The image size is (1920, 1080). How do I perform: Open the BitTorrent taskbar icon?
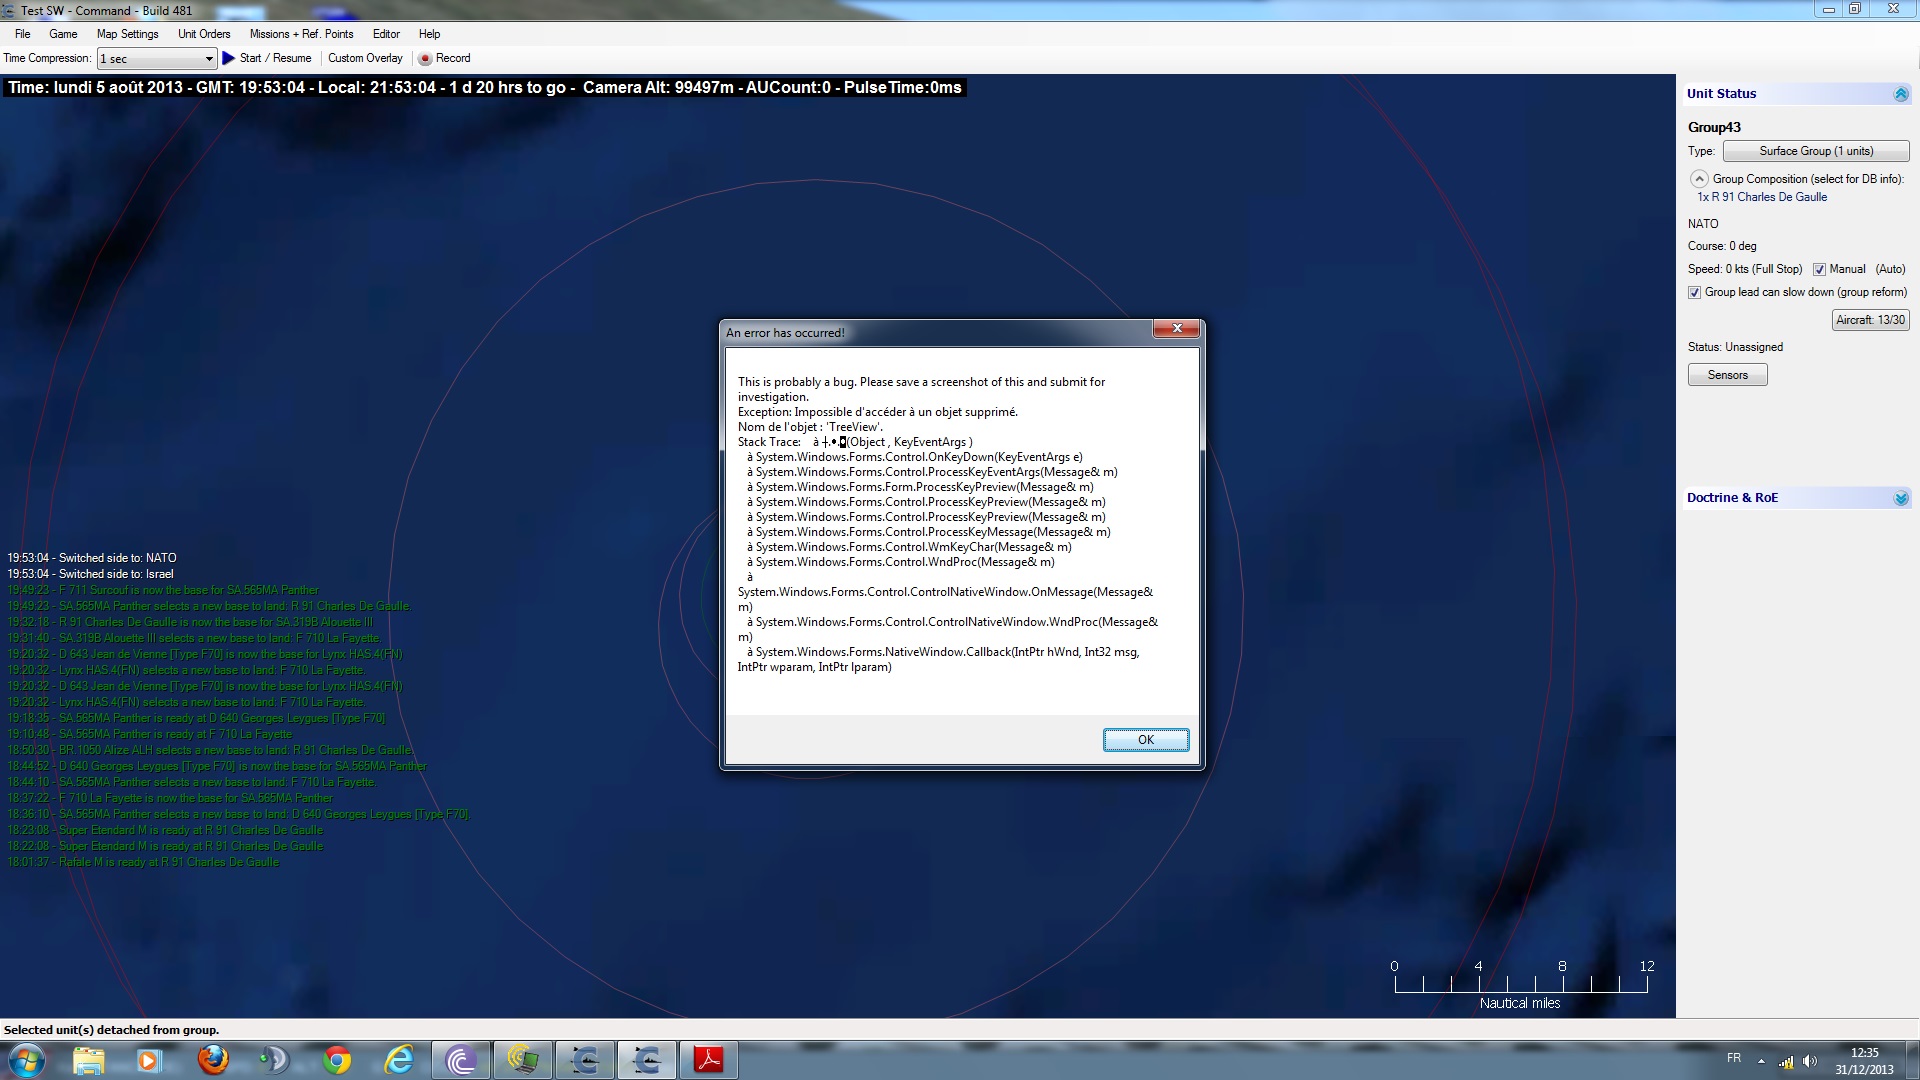click(x=461, y=1059)
